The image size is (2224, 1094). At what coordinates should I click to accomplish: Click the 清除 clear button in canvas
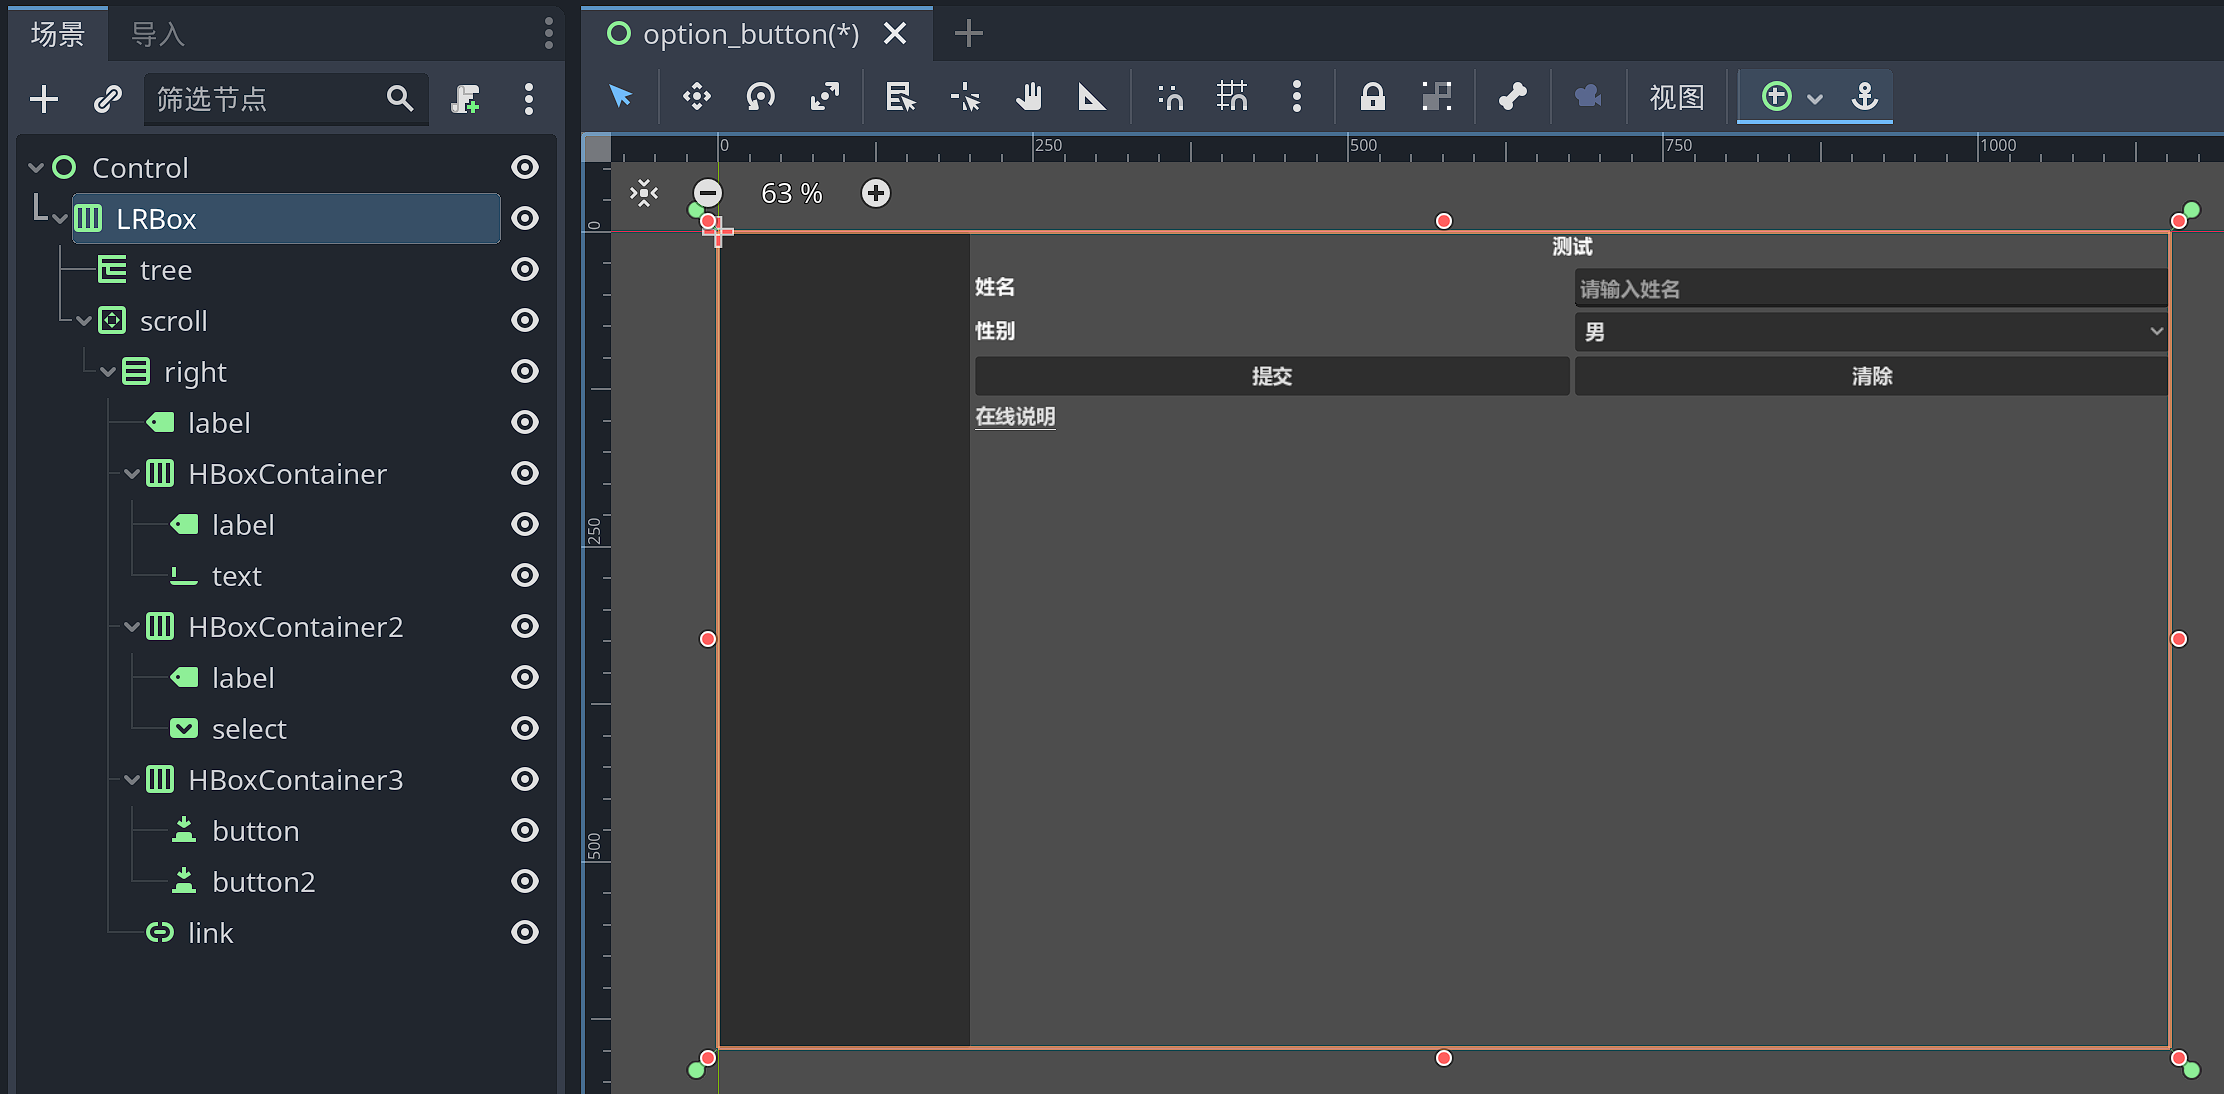(1871, 376)
